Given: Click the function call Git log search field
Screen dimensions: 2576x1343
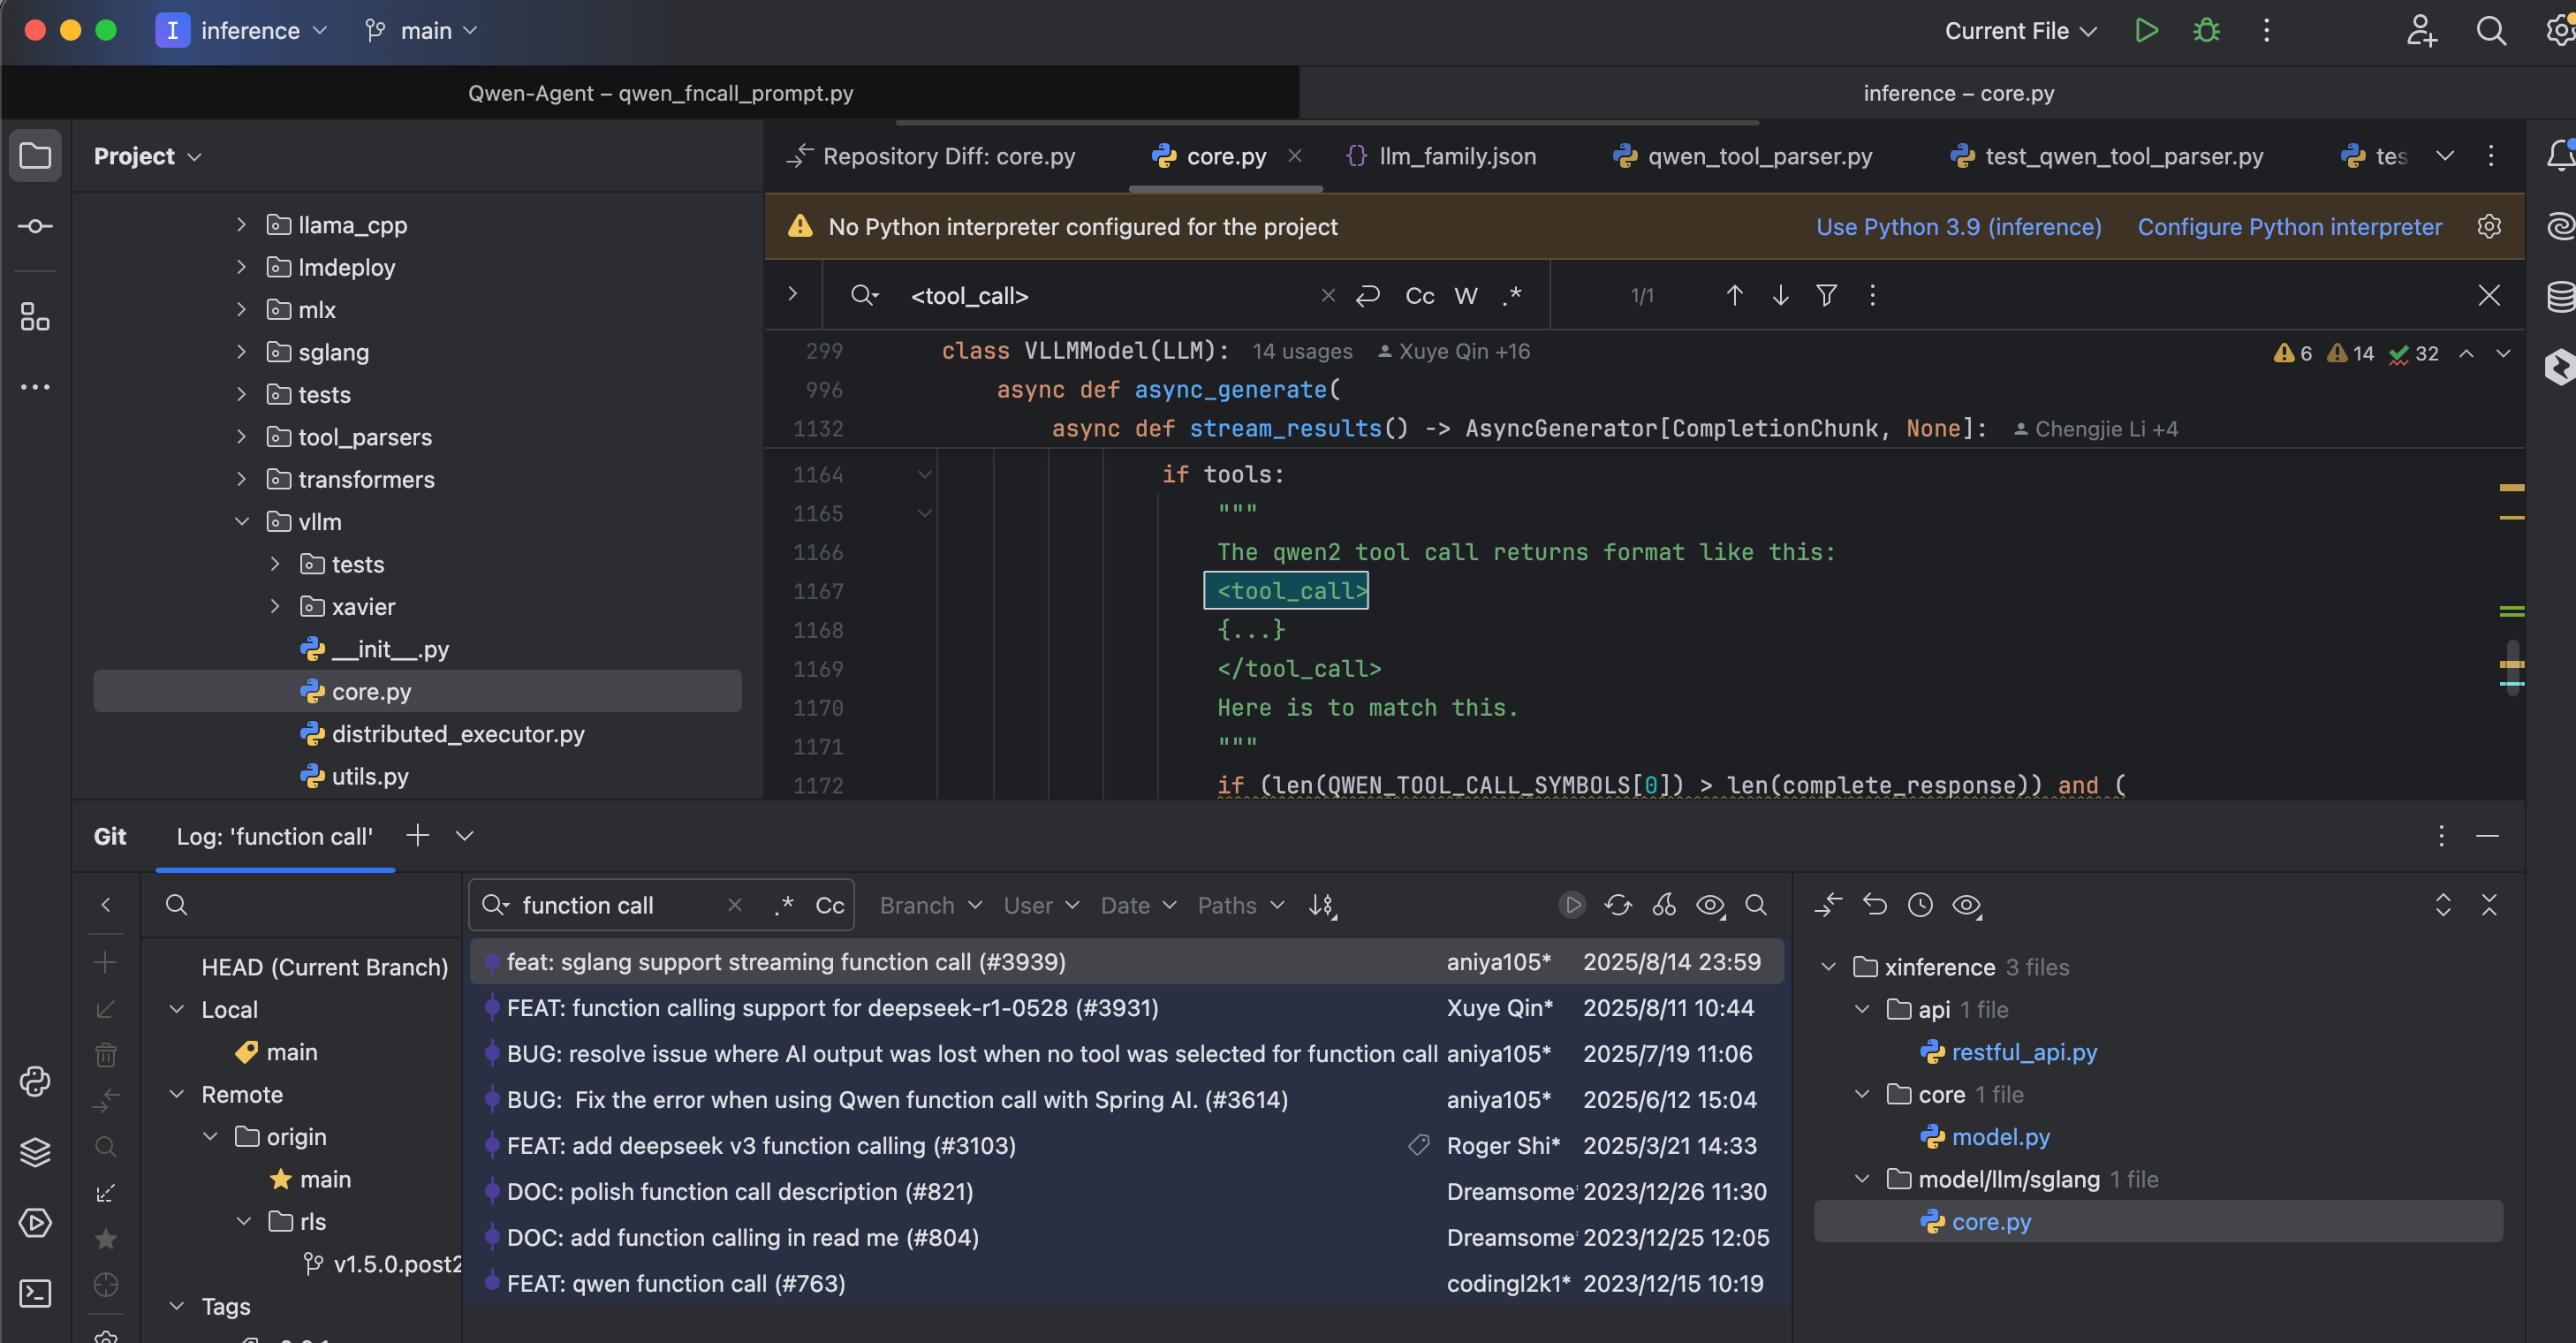Looking at the screenshot, I should 620,905.
